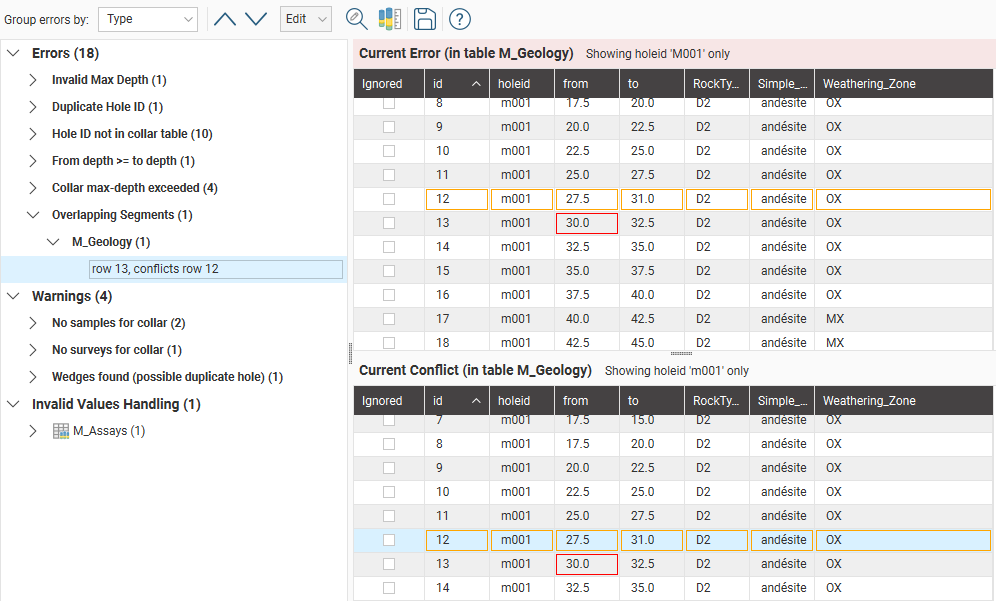The height and width of the screenshot is (601, 996).
Task: Go to next error with down arrow
Action: 256,19
